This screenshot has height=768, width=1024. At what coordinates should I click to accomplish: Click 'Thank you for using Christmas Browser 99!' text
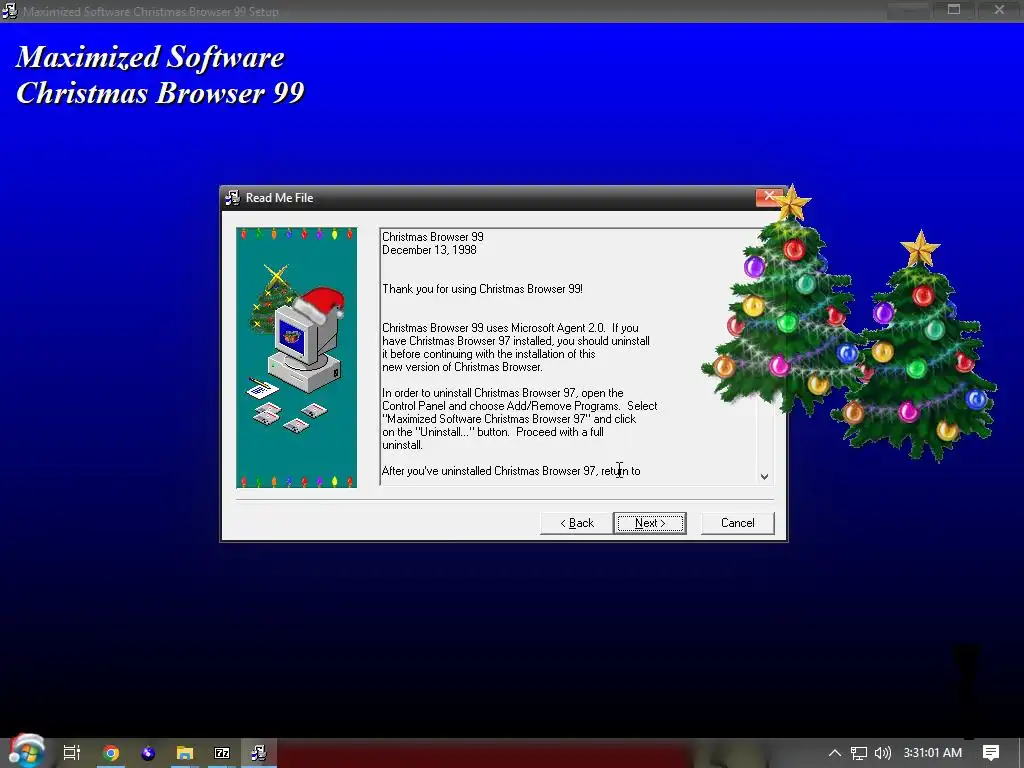(482, 289)
